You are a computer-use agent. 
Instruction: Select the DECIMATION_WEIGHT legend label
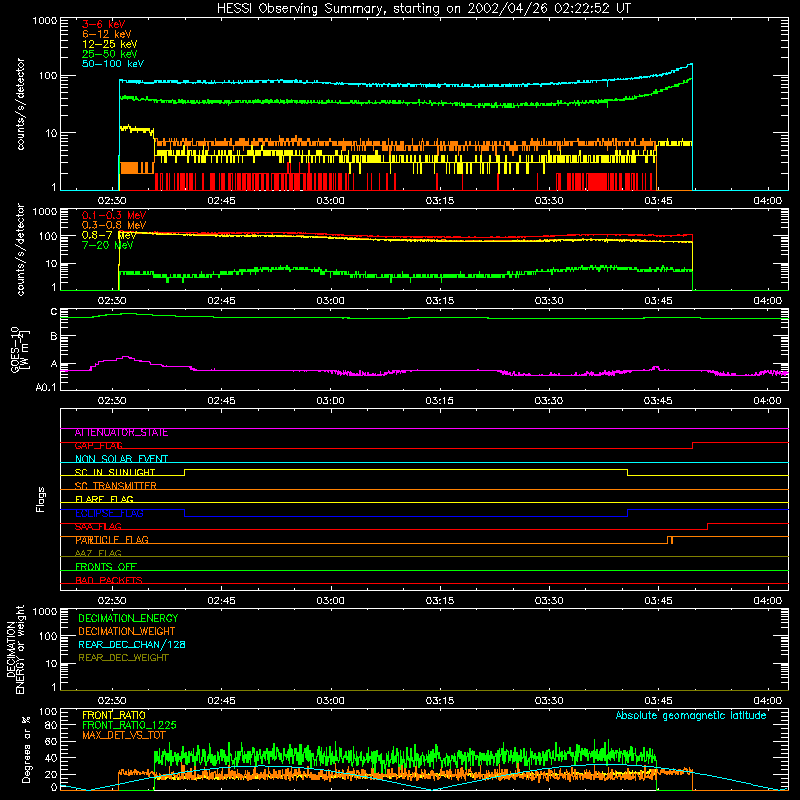point(127,632)
